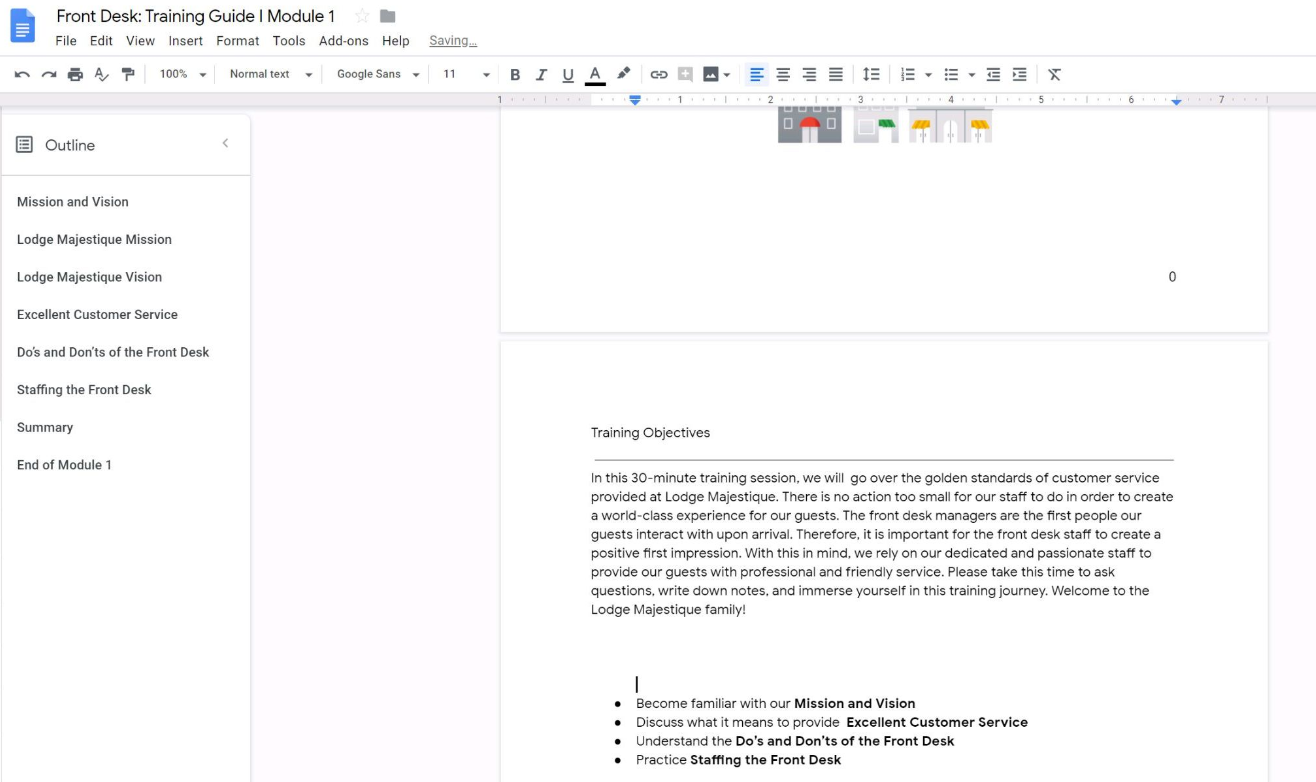This screenshot has height=782, width=1316.
Task: Click the document title to rename
Action: 195,16
